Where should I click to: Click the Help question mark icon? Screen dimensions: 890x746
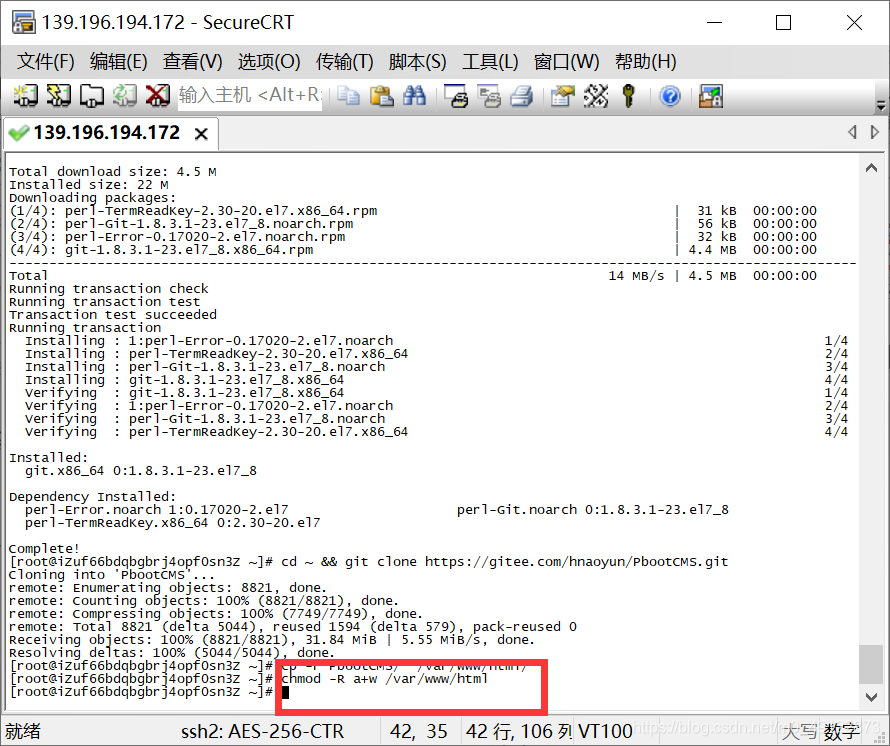point(670,95)
